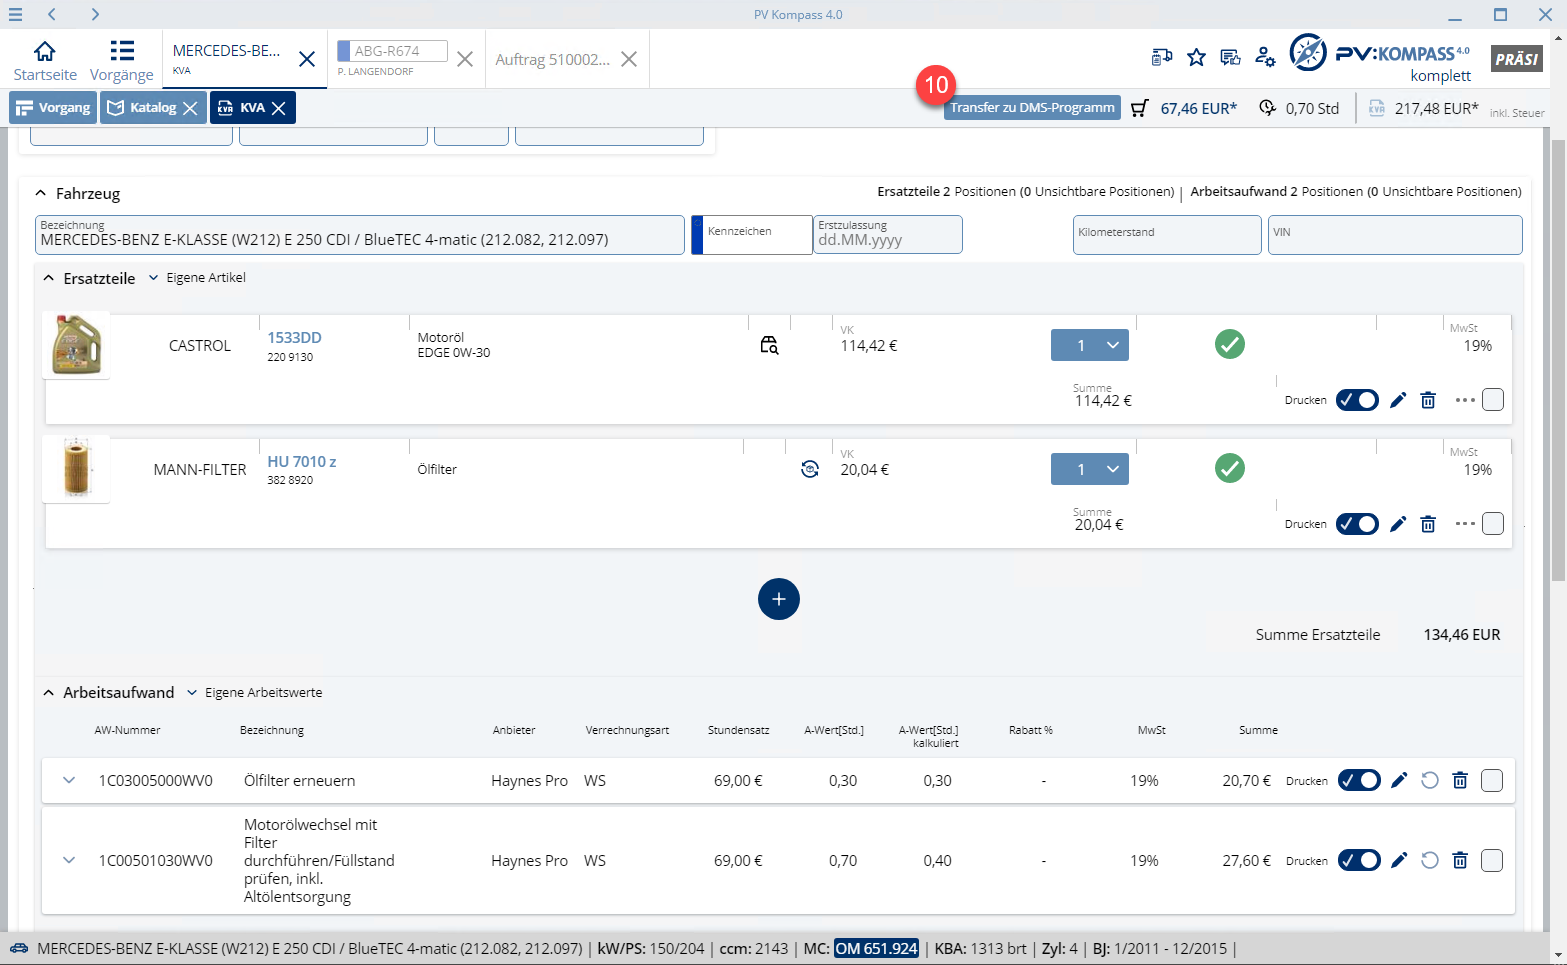The width and height of the screenshot is (1567, 965).
Task: Open article link HU 7010 z
Action: 302,462
